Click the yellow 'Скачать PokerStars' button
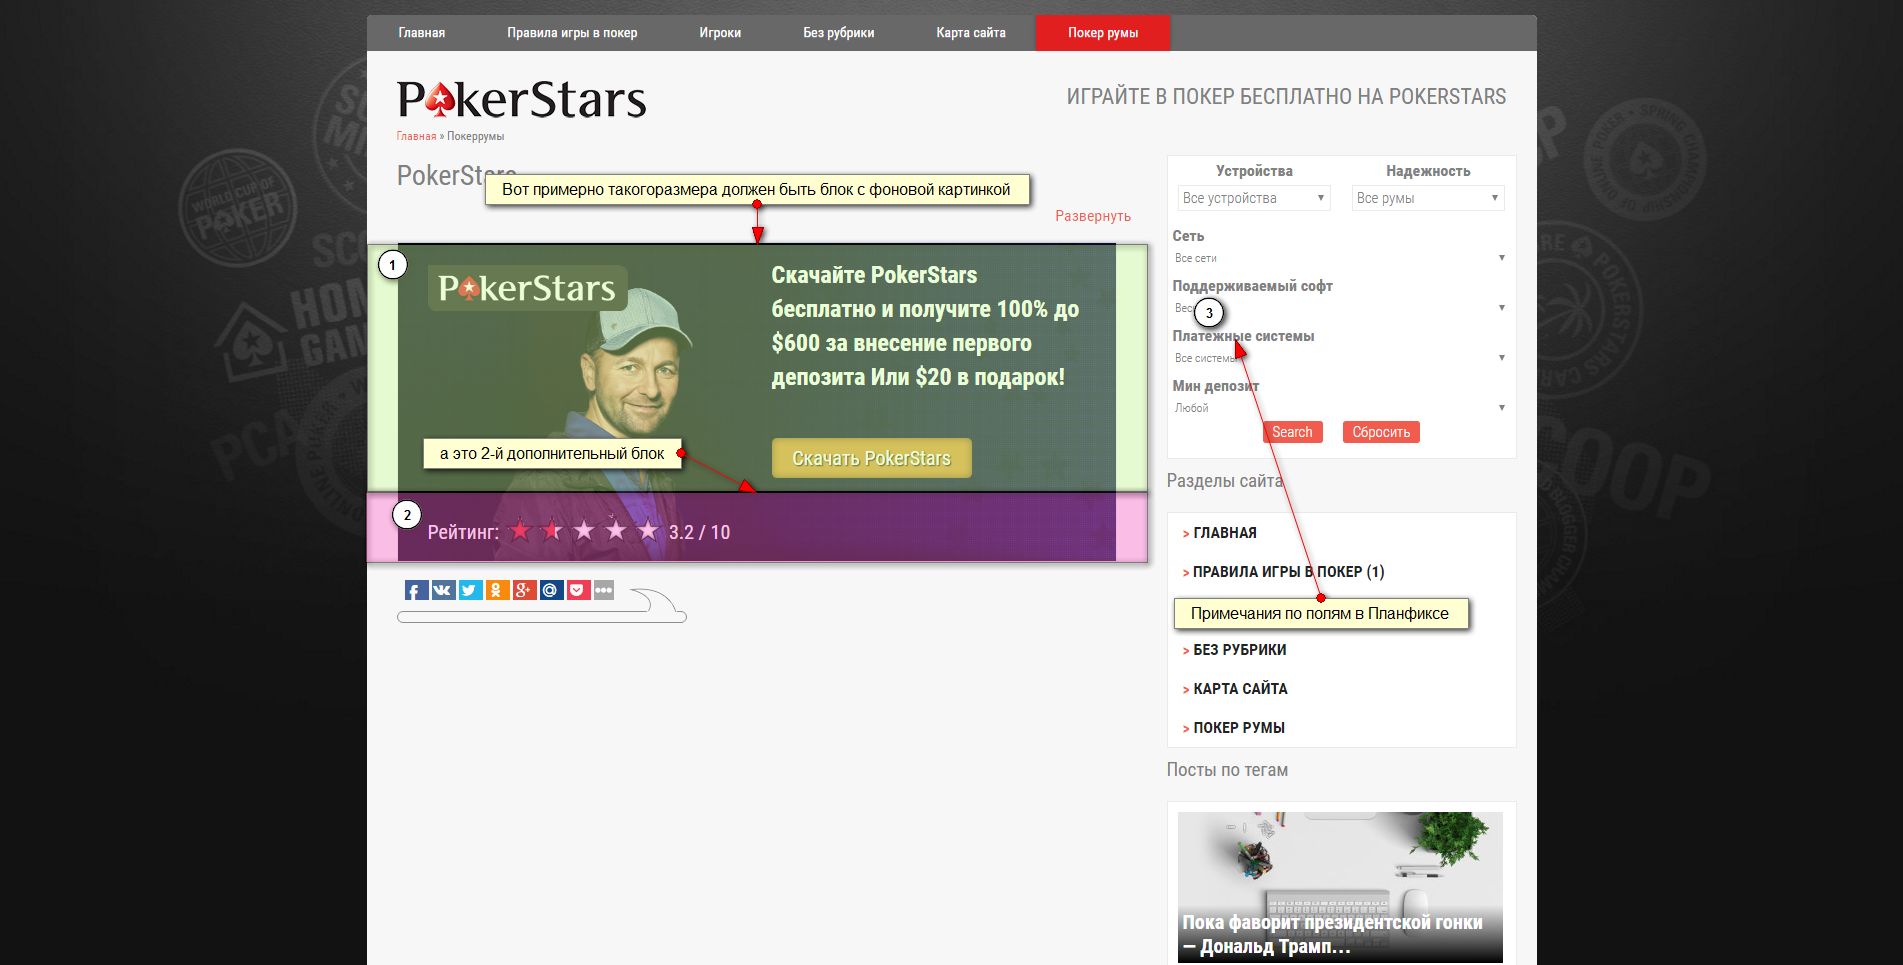 tap(871, 458)
